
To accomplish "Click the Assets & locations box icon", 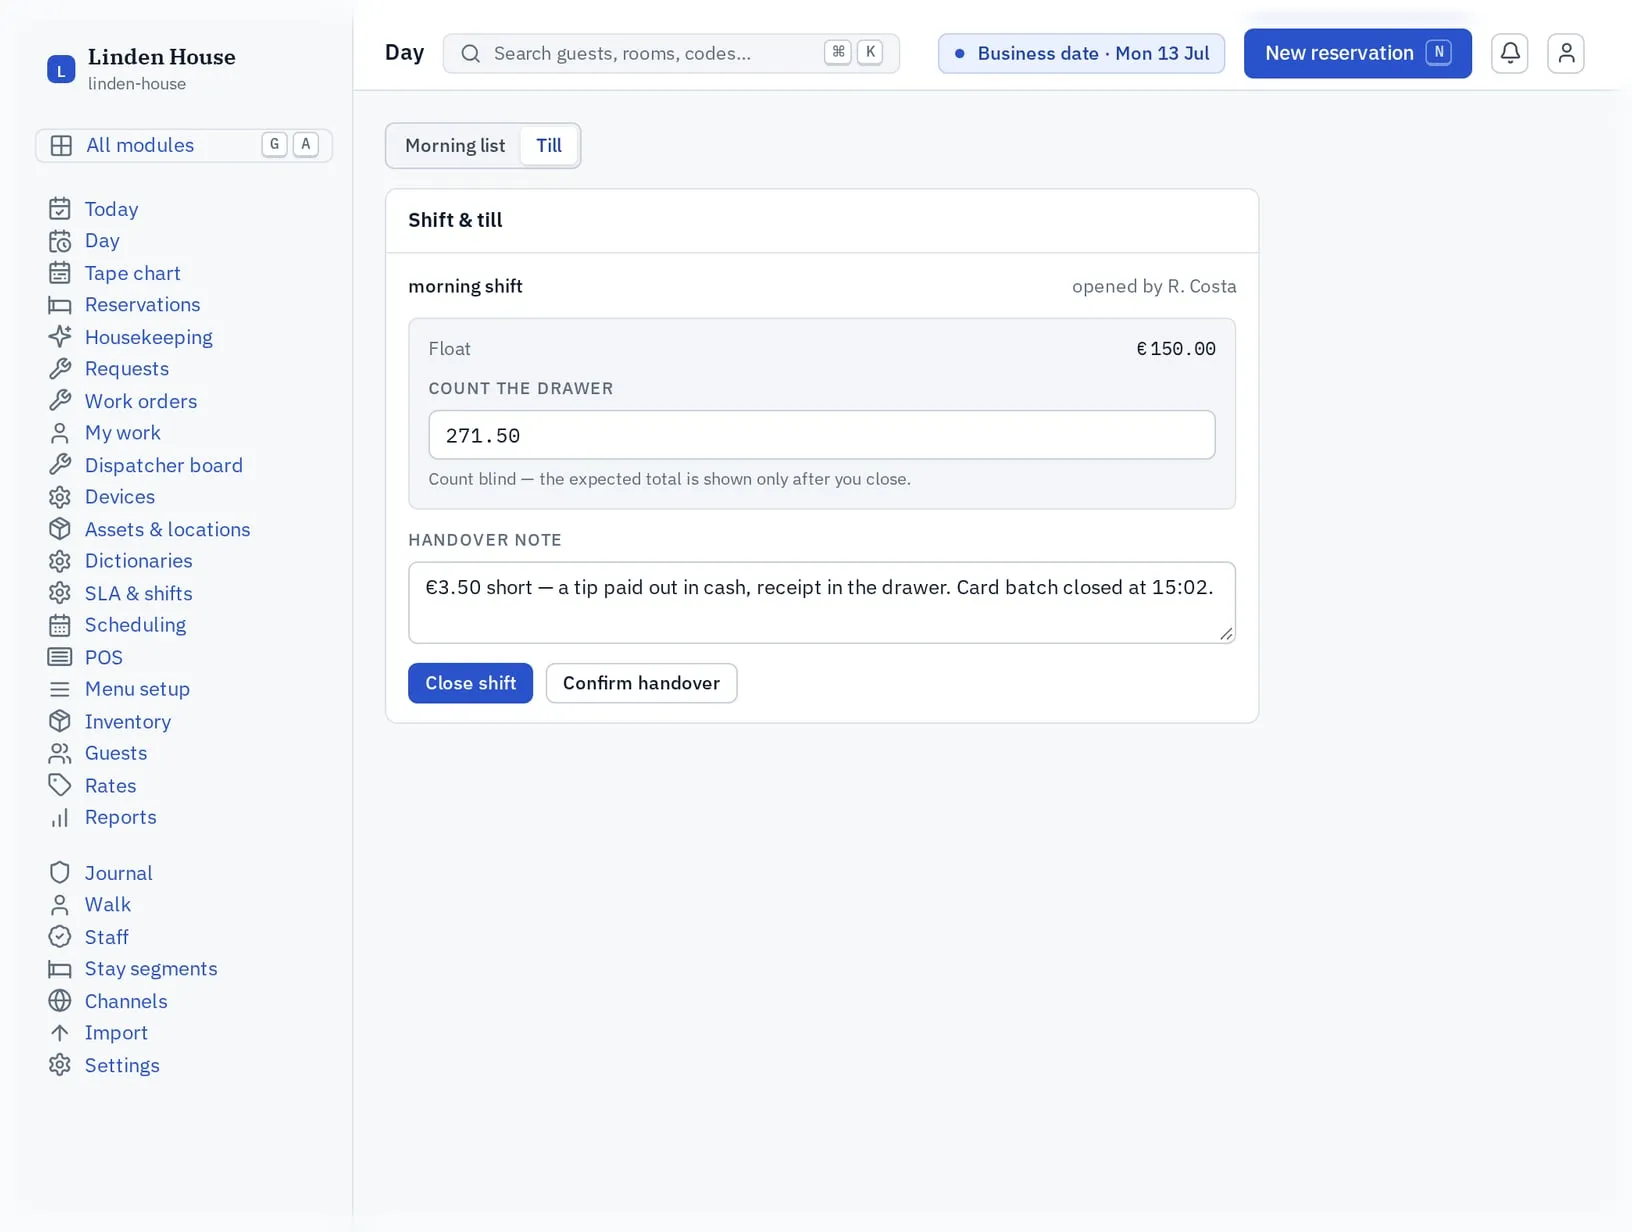I will point(60,529).
